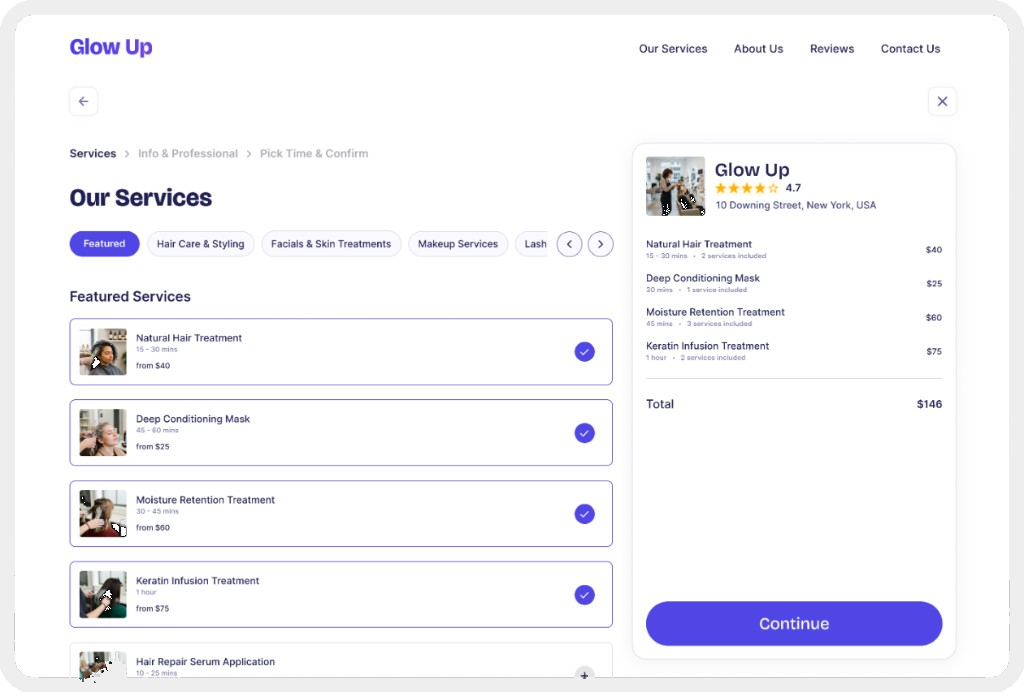Uncheck Deep Conditioning Mask service
1024x692 pixels.
(584, 433)
